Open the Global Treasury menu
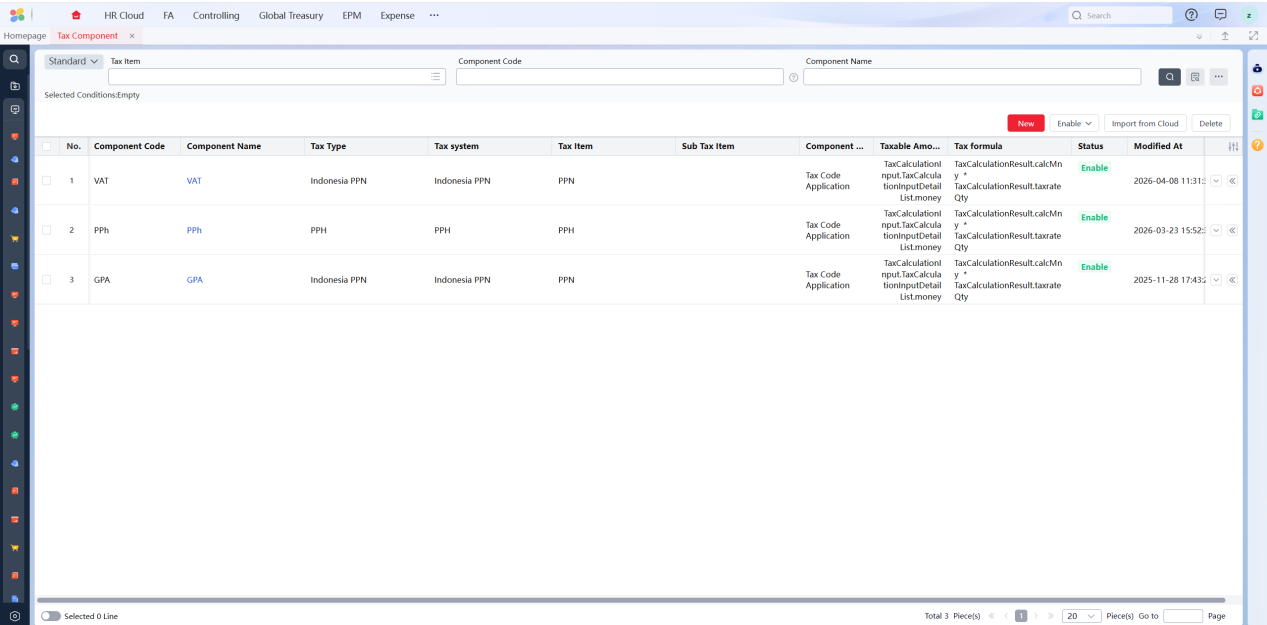This screenshot has width=1267, height=625. (290, 15)
